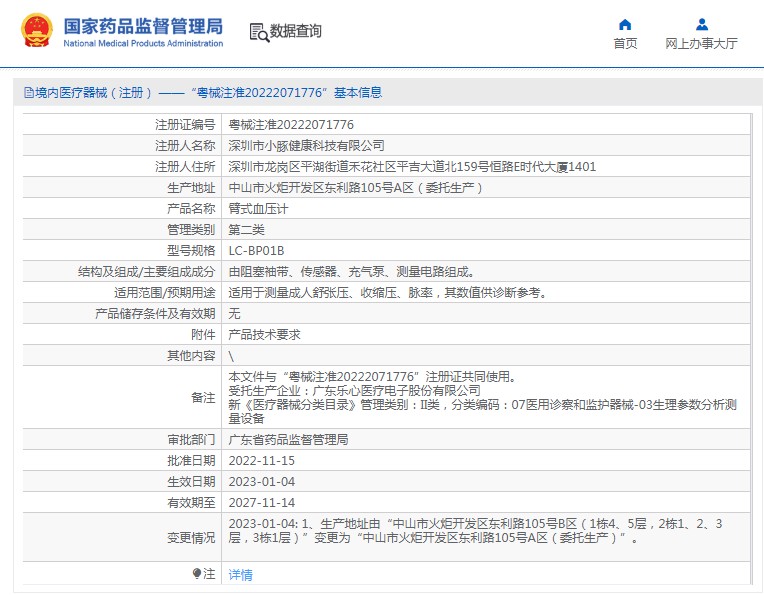
Task: Select attachment value 产品技术要求
Action: [x=265, y=334]
